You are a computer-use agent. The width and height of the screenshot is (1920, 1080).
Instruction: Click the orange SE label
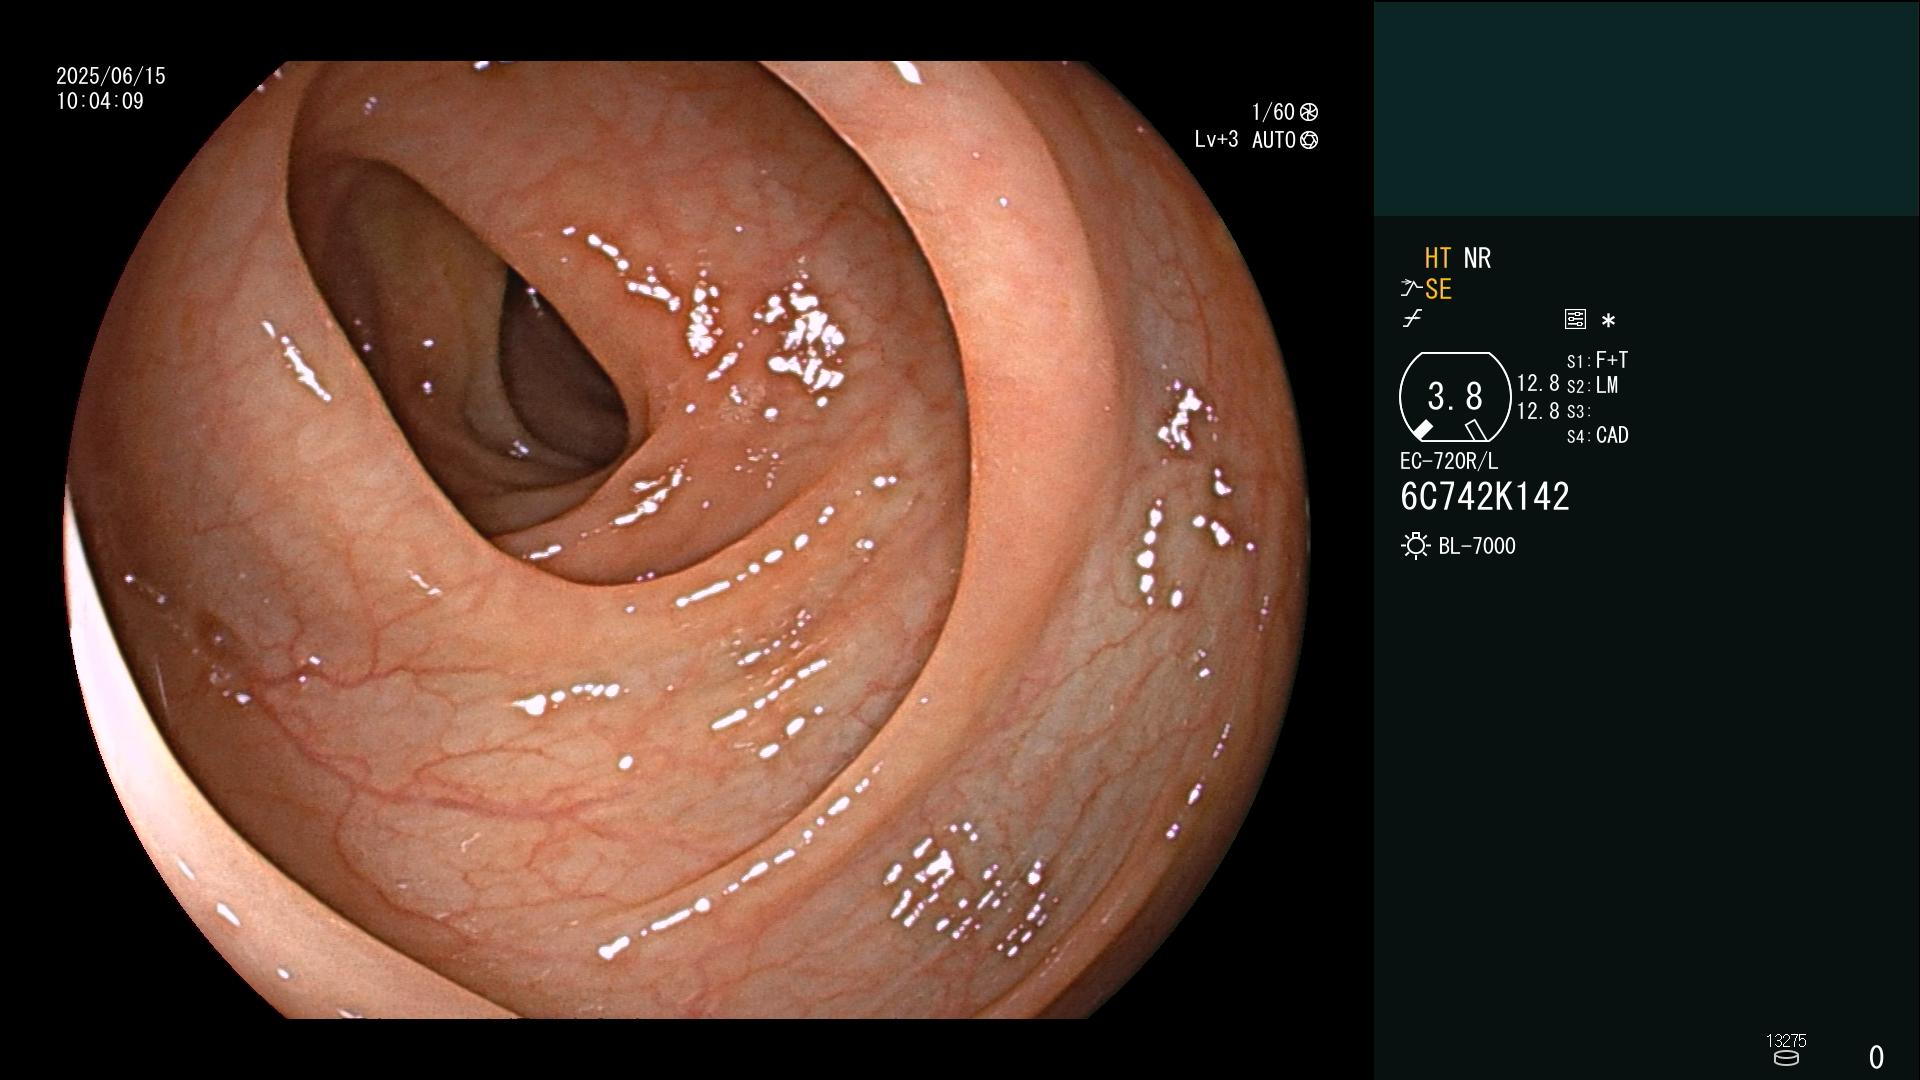(1438, 289)
